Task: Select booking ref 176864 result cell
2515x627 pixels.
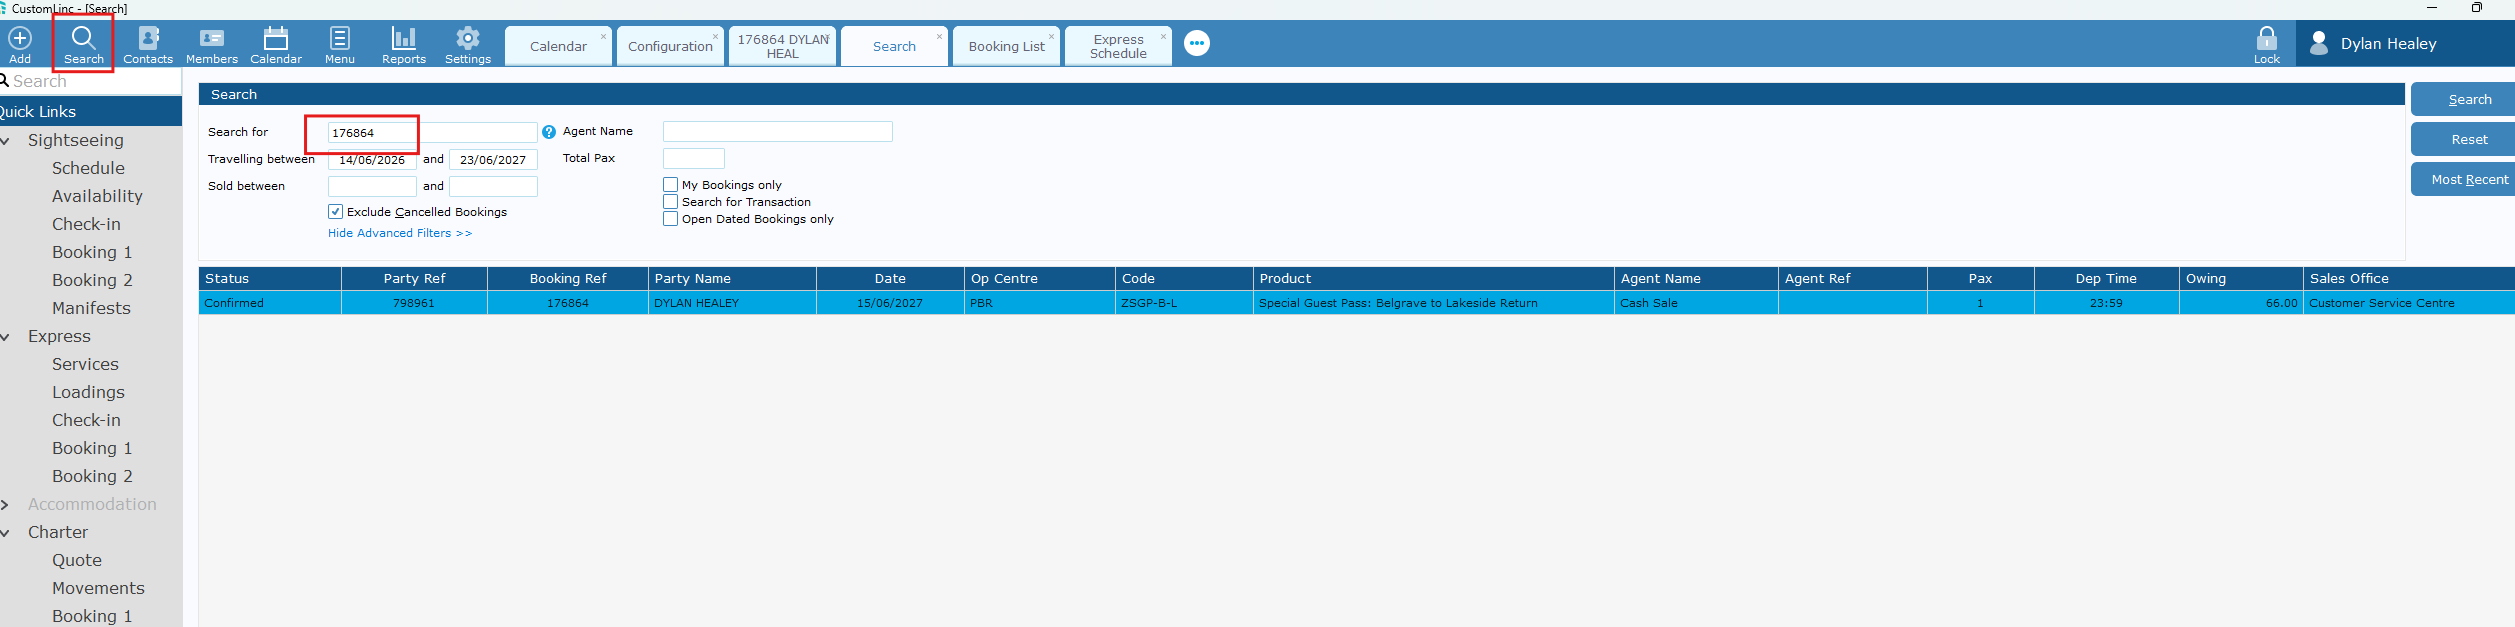Action: [x=568, y=303]
